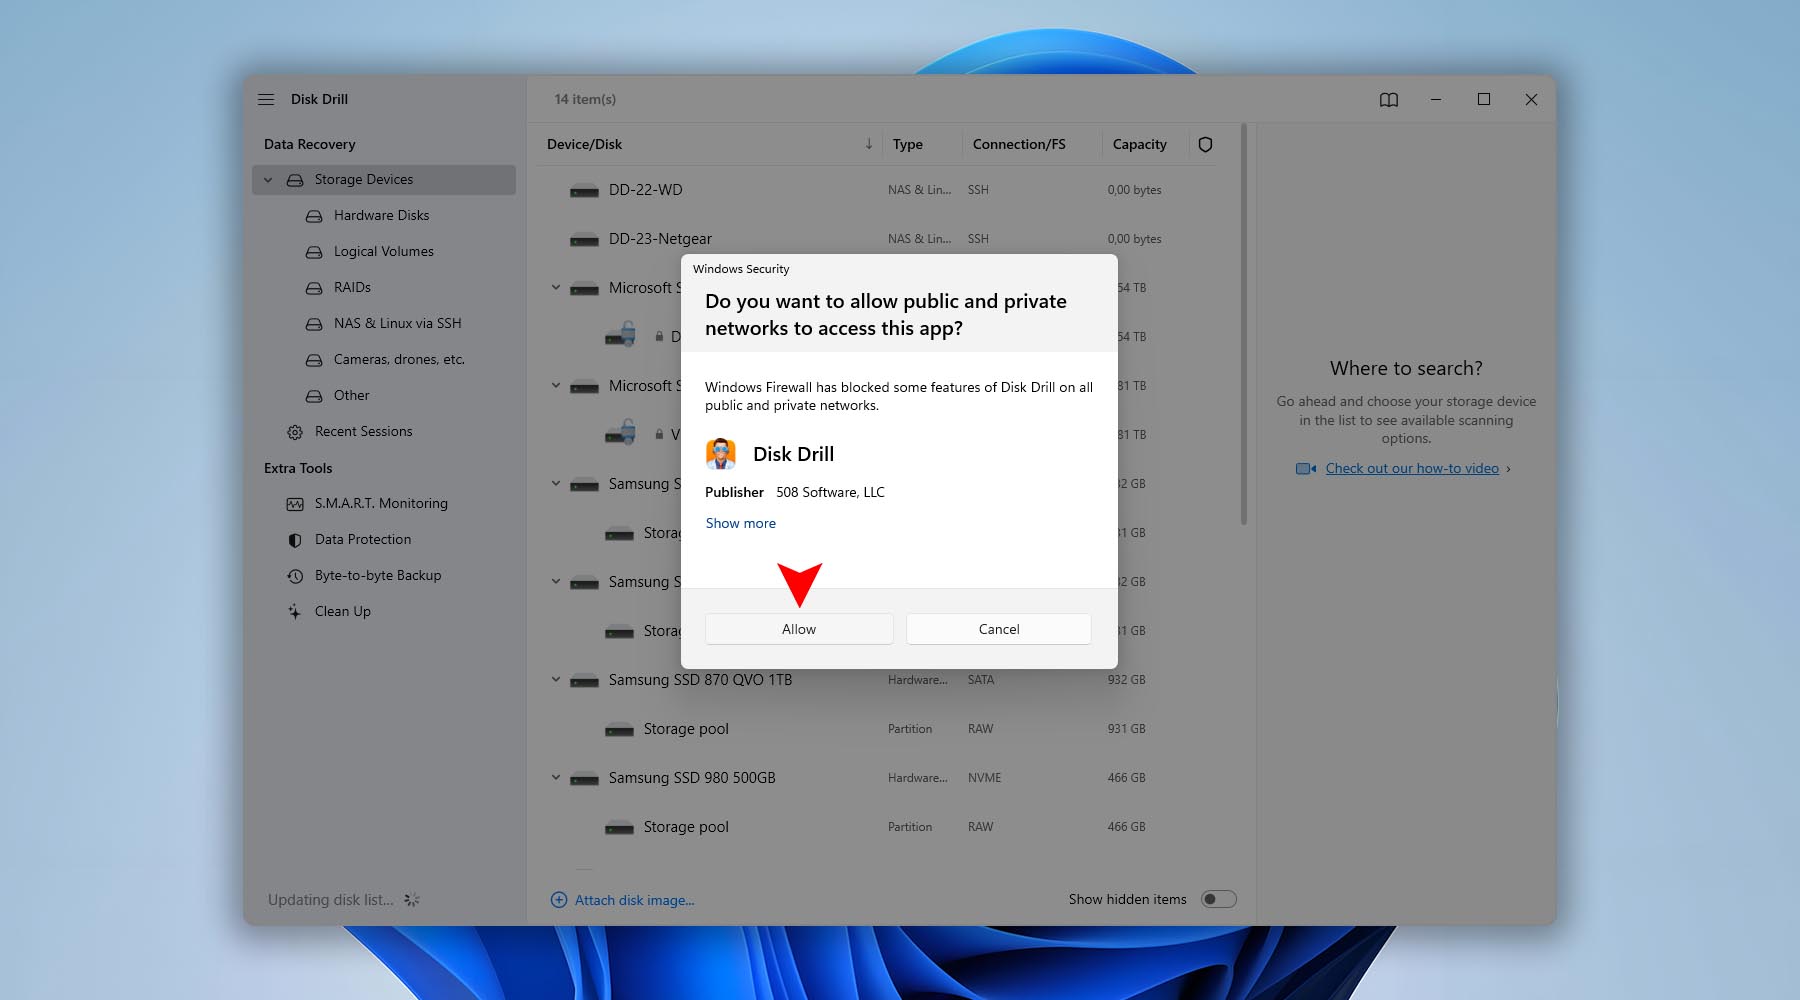The image size is (1800, 1000).
Task: Open the hamburger menu in Disk Drill
Action: (x=266, y=99)
